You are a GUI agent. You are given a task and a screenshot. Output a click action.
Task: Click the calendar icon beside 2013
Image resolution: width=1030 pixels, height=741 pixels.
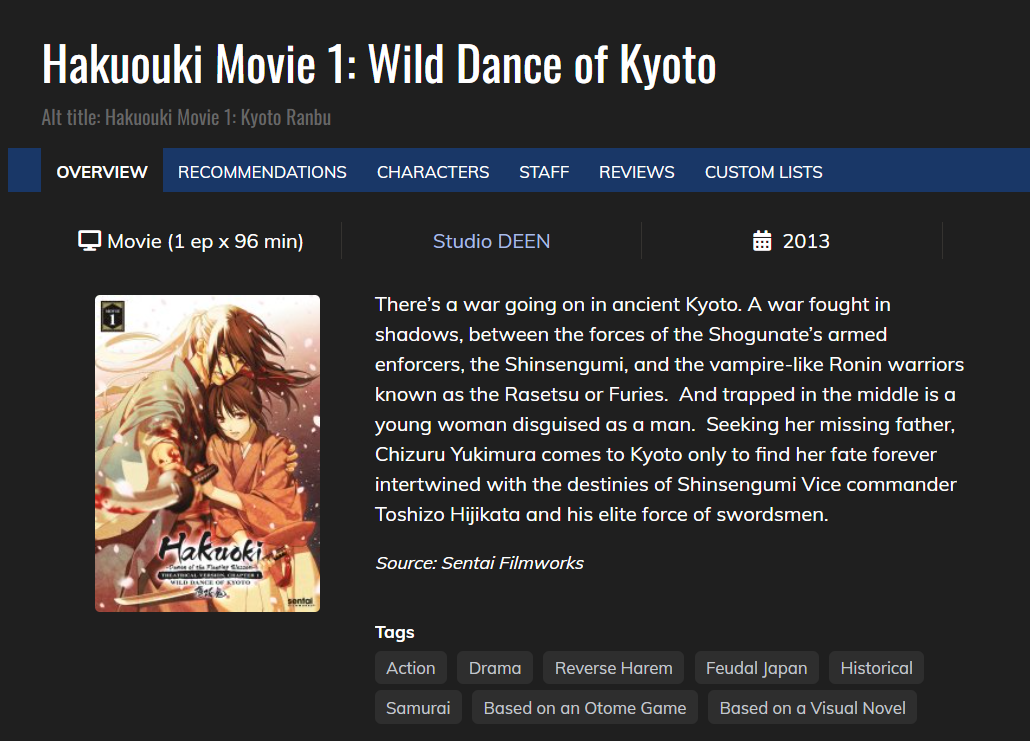pos(762,241)
